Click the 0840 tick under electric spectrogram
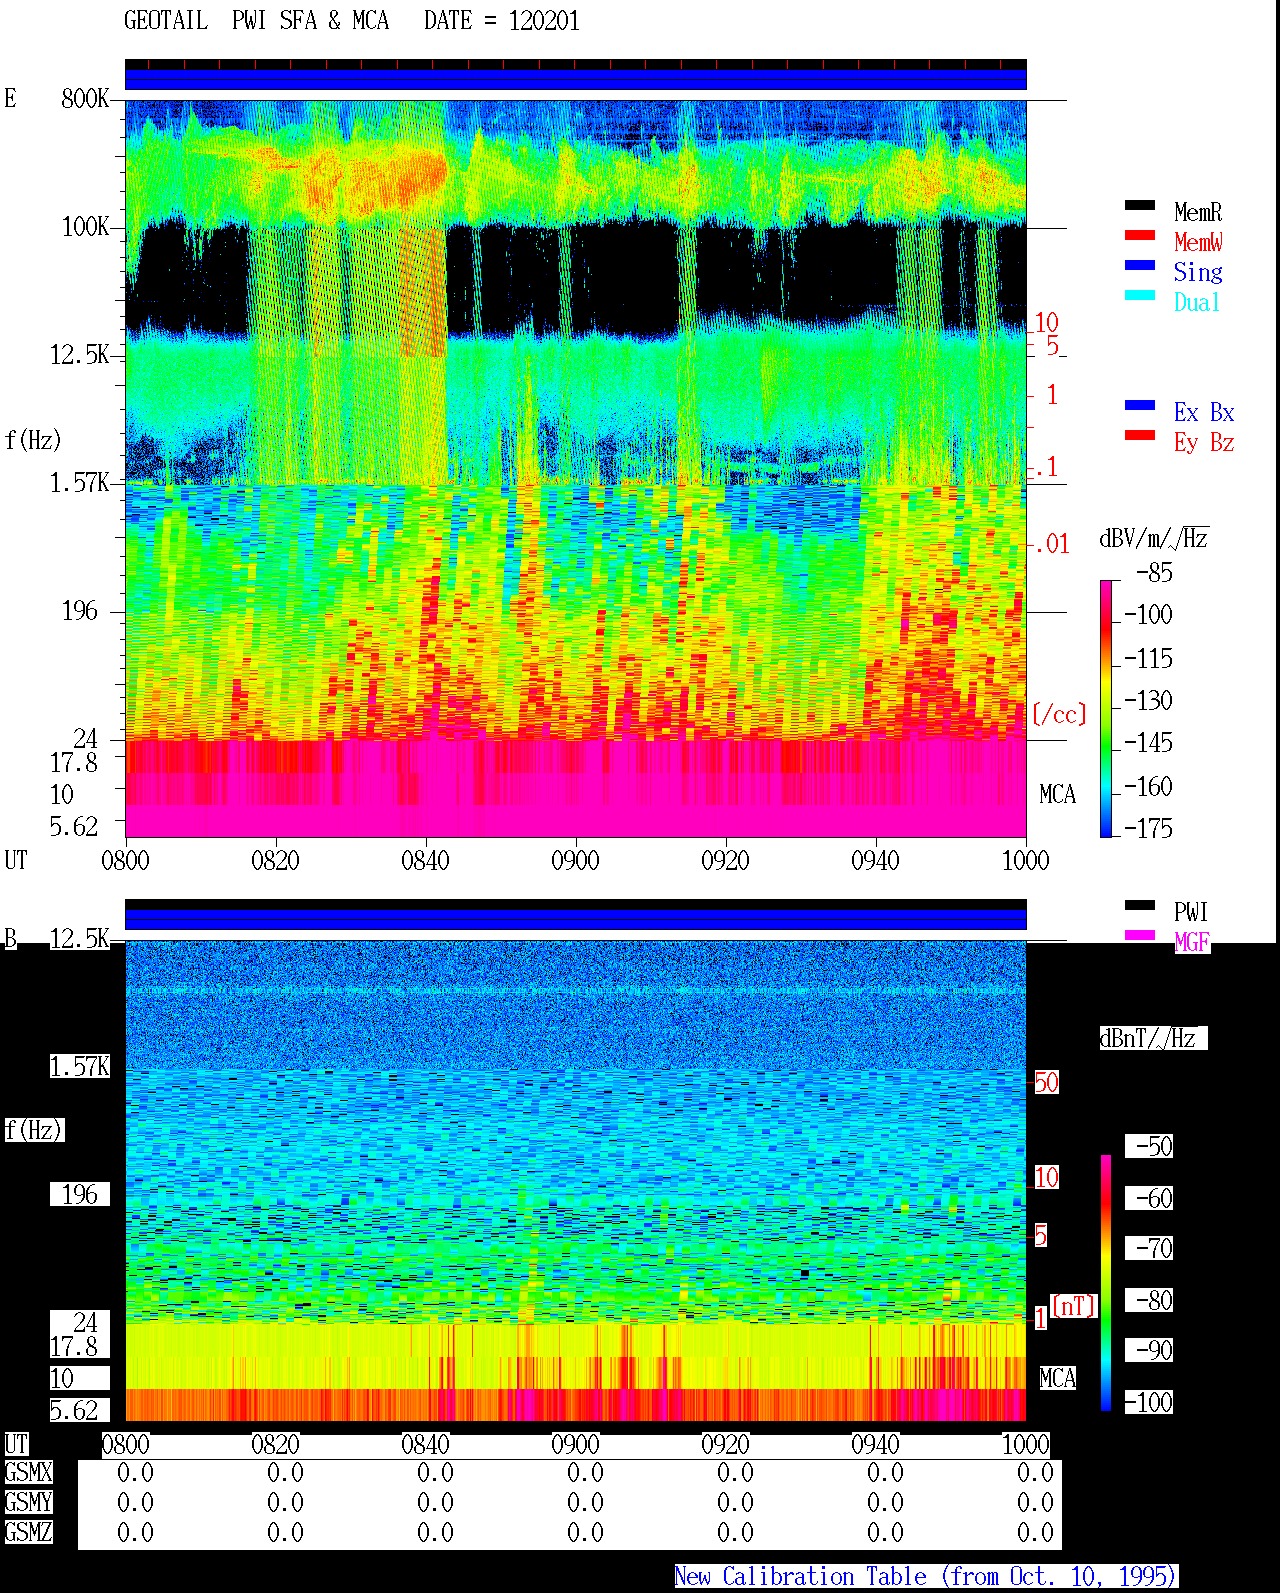 point(425,861)
